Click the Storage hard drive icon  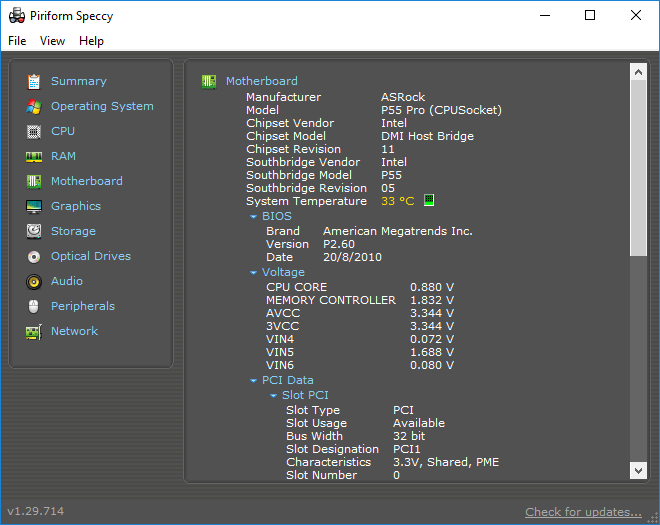pyautogui.click(x=34, y=232)
